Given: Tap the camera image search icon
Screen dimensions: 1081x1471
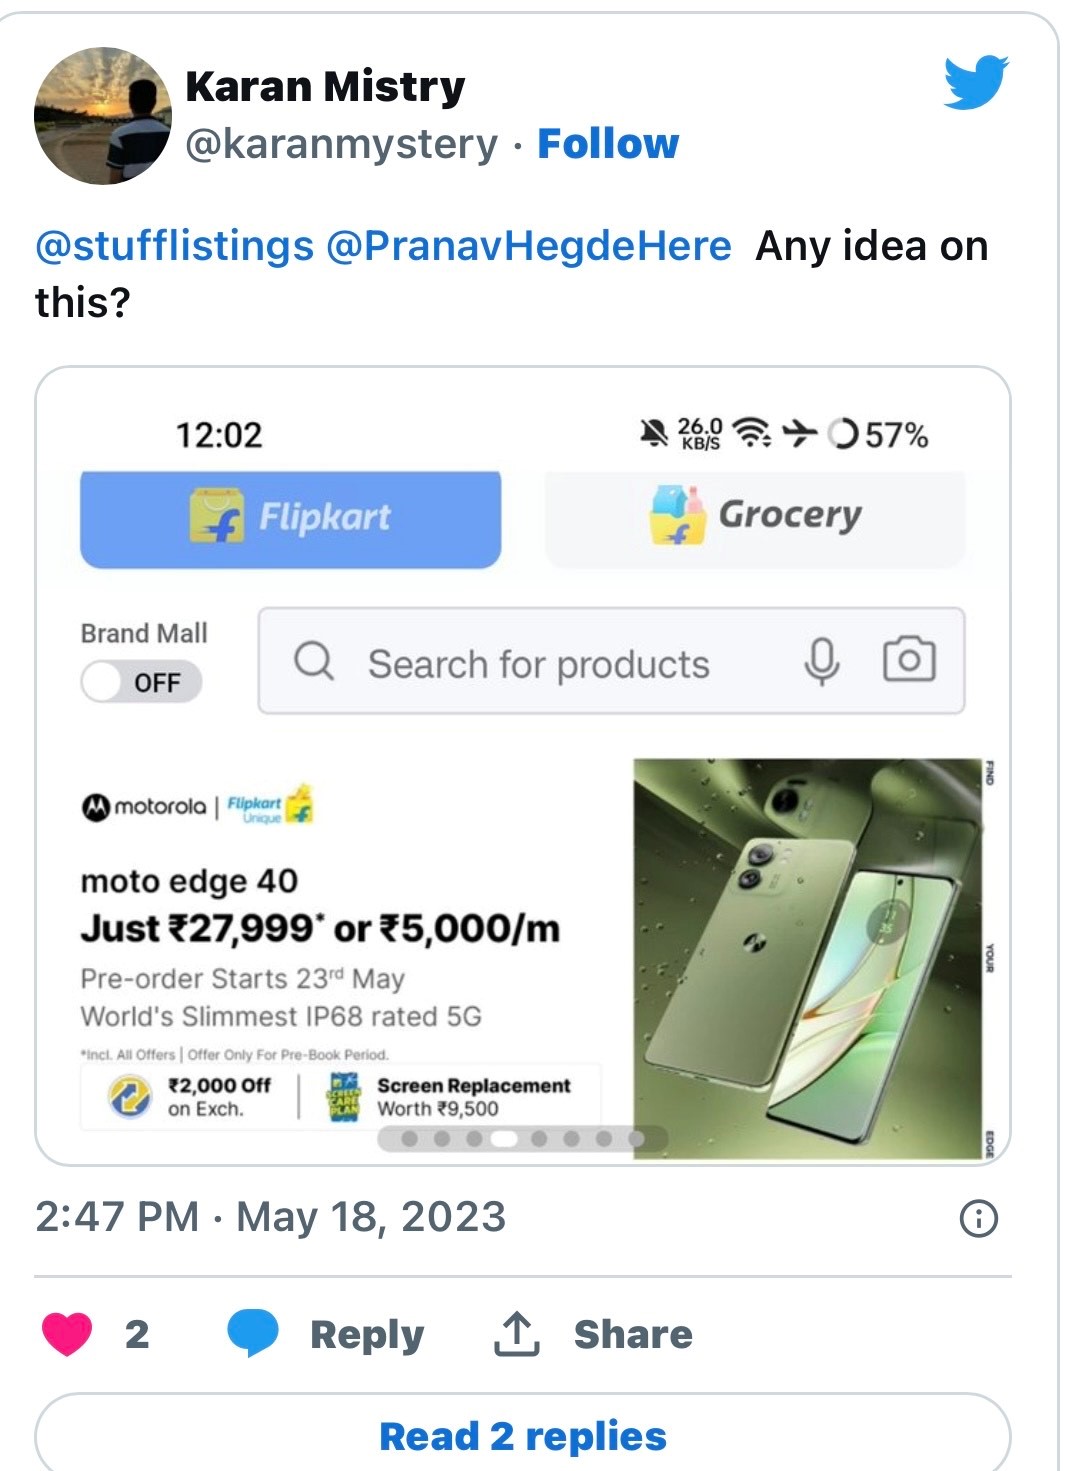Looking at the screenshot, I should (908, 660).
